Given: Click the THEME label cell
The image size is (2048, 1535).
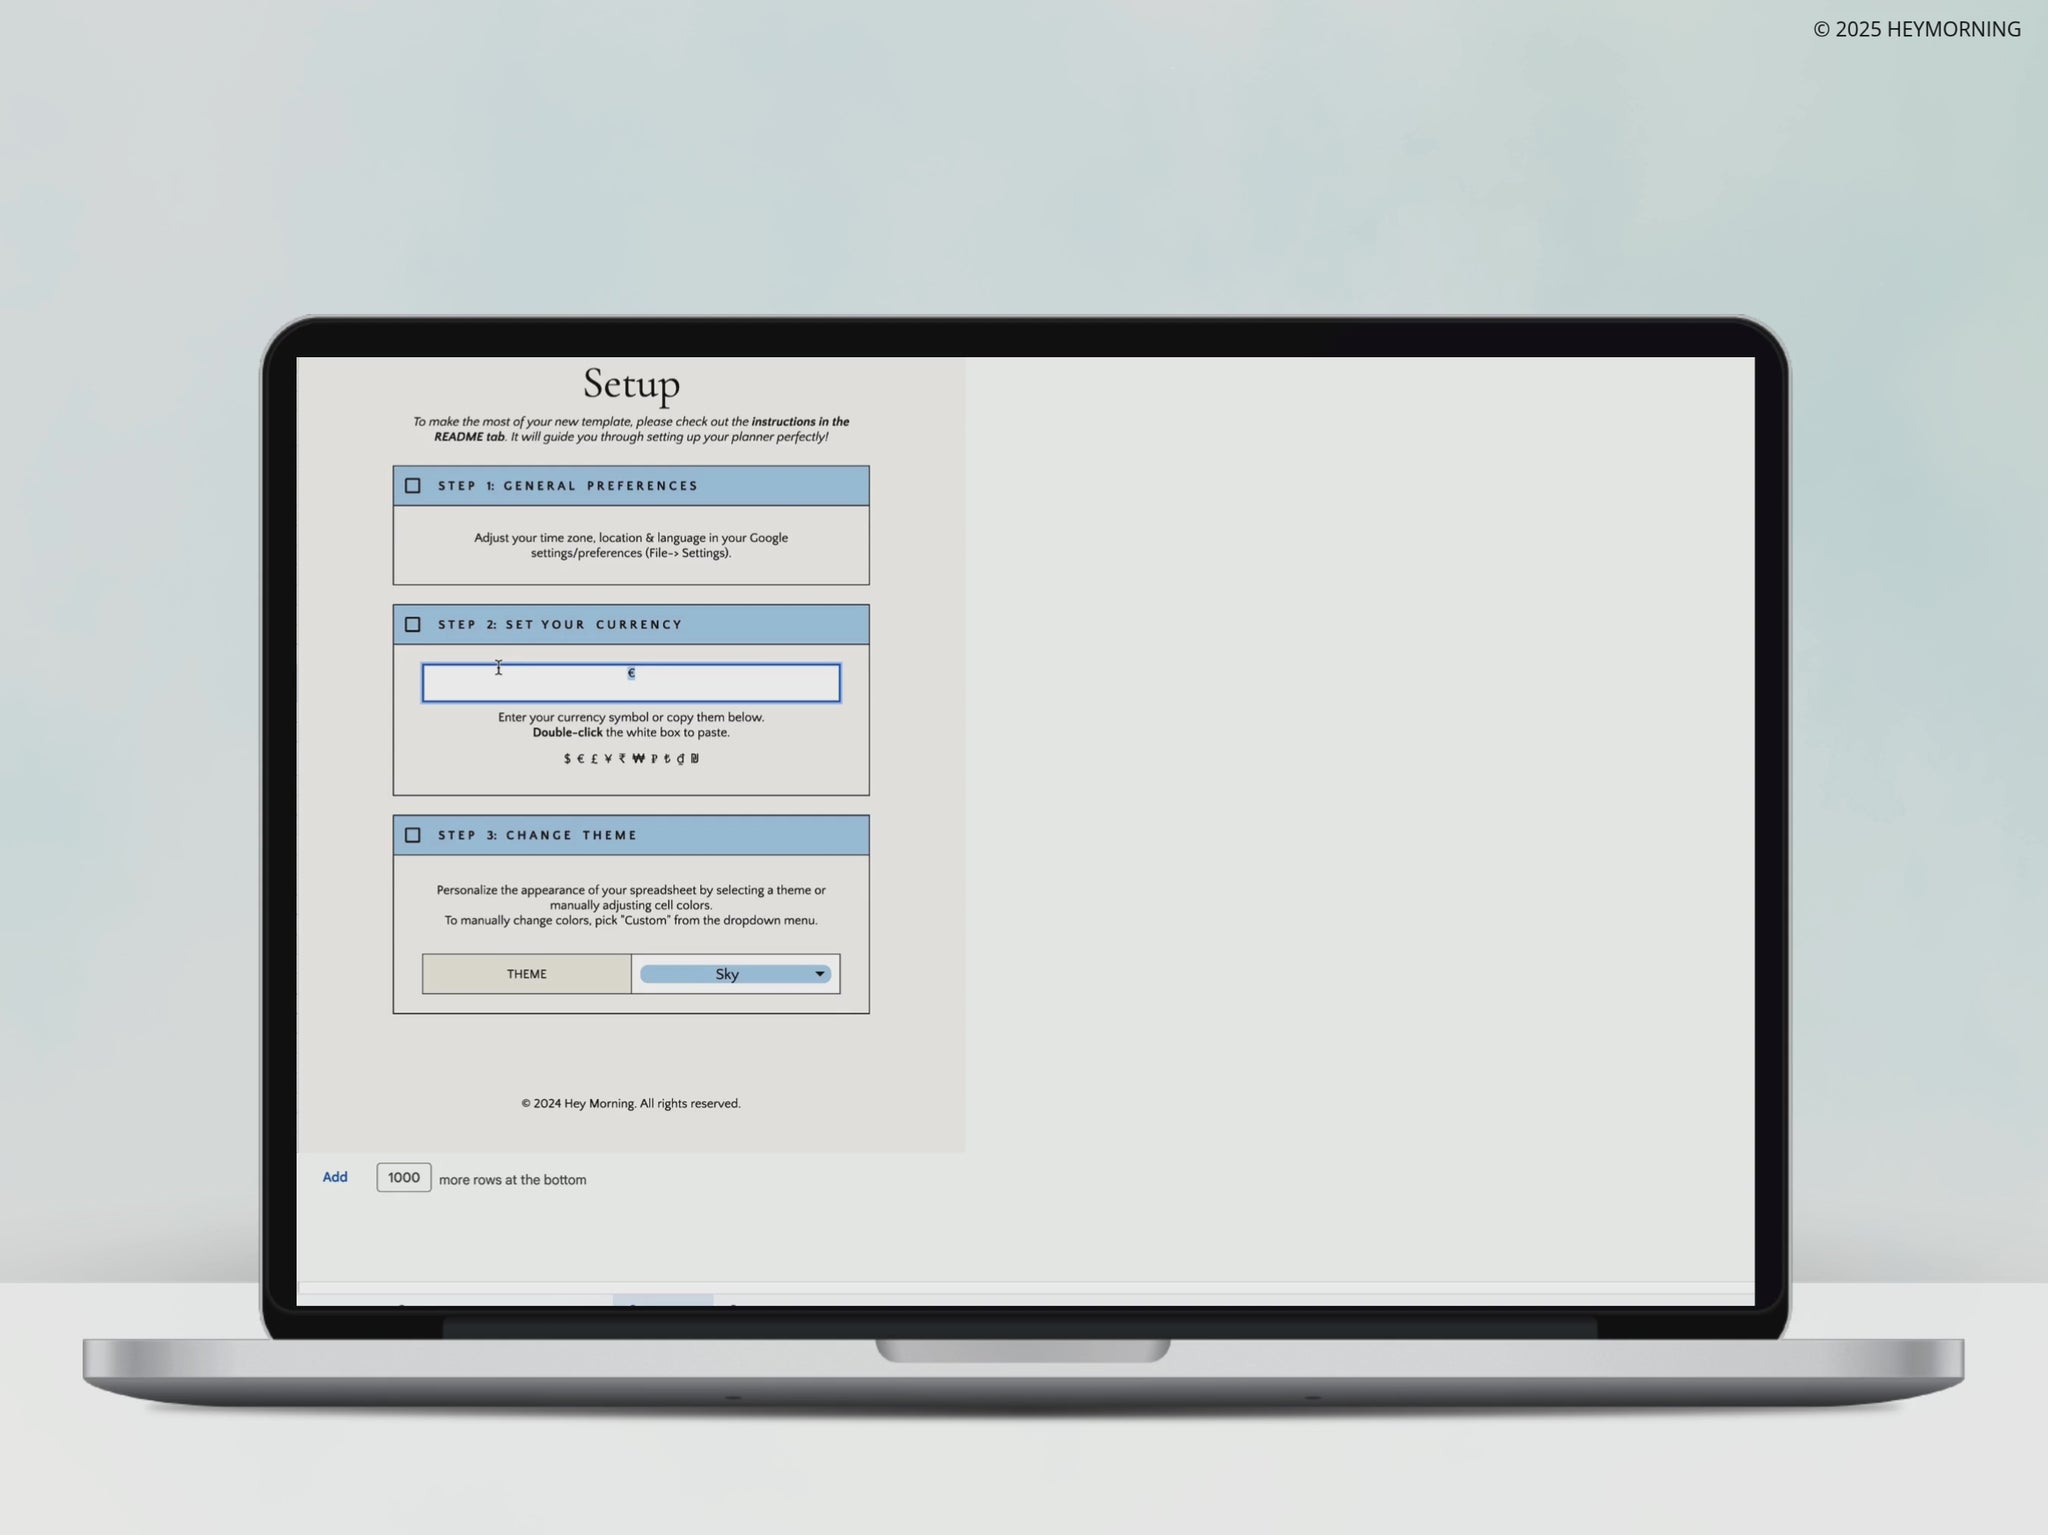Looking at the screenshot, I should (x=527, y=974).
